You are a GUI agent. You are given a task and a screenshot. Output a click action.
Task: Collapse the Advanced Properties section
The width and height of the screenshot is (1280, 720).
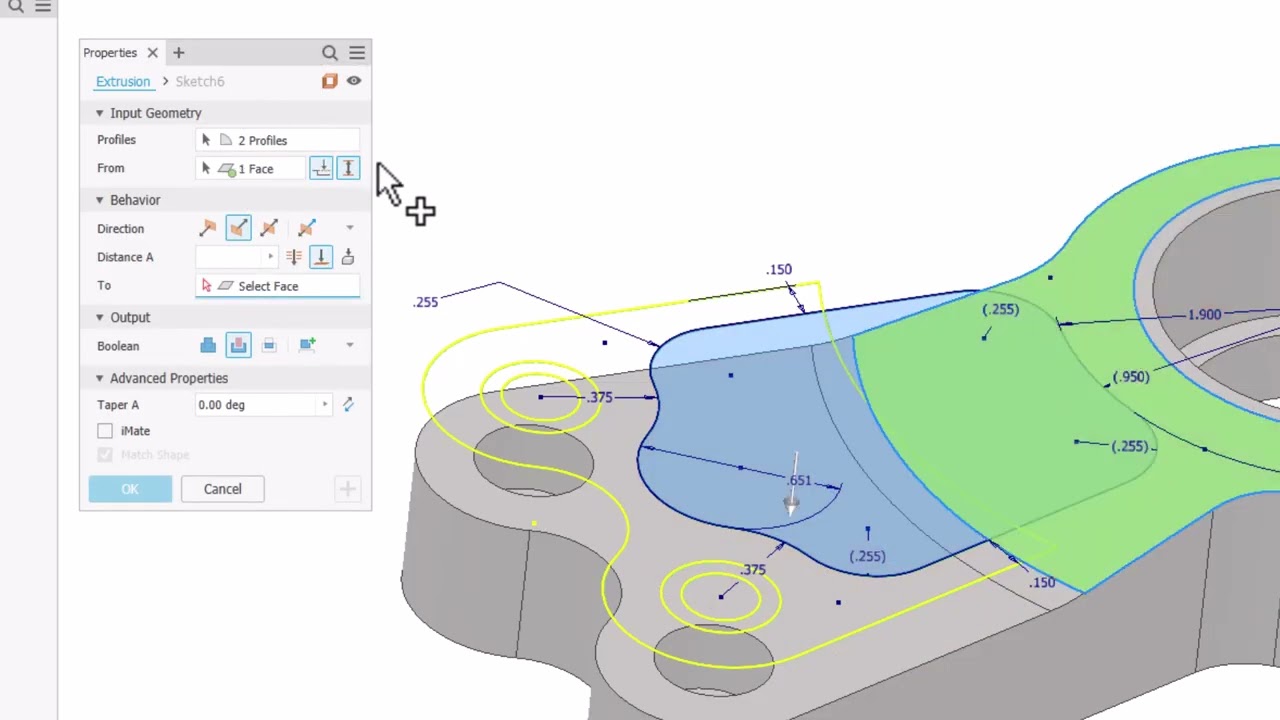100,378
